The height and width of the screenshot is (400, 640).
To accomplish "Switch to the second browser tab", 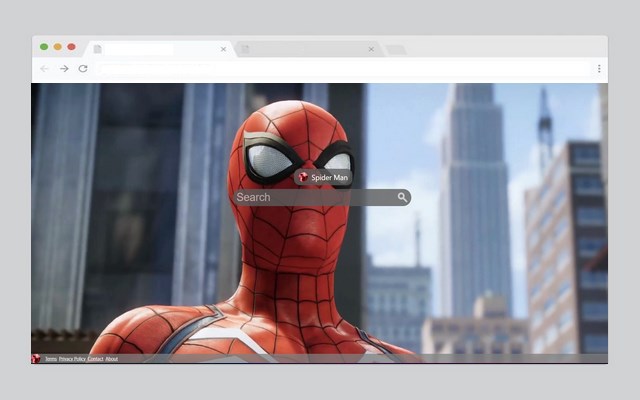I will [308, 49].
